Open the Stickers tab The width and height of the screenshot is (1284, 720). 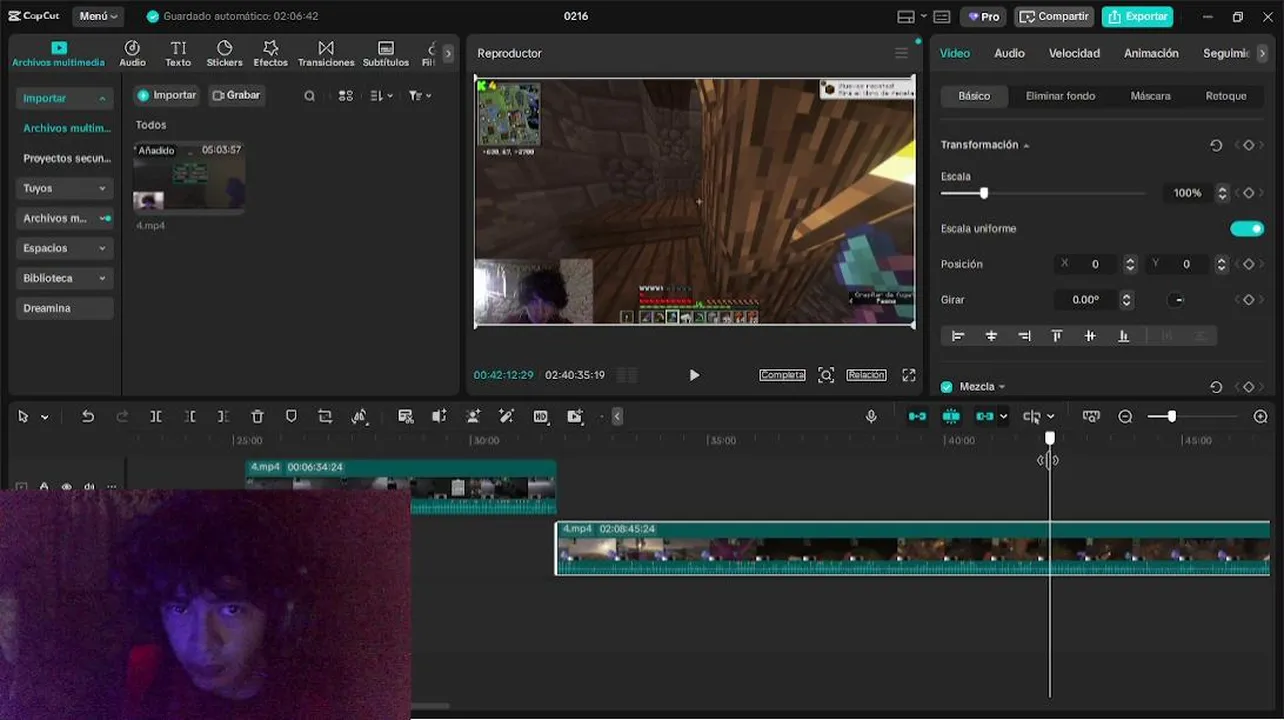coord(224,54)
